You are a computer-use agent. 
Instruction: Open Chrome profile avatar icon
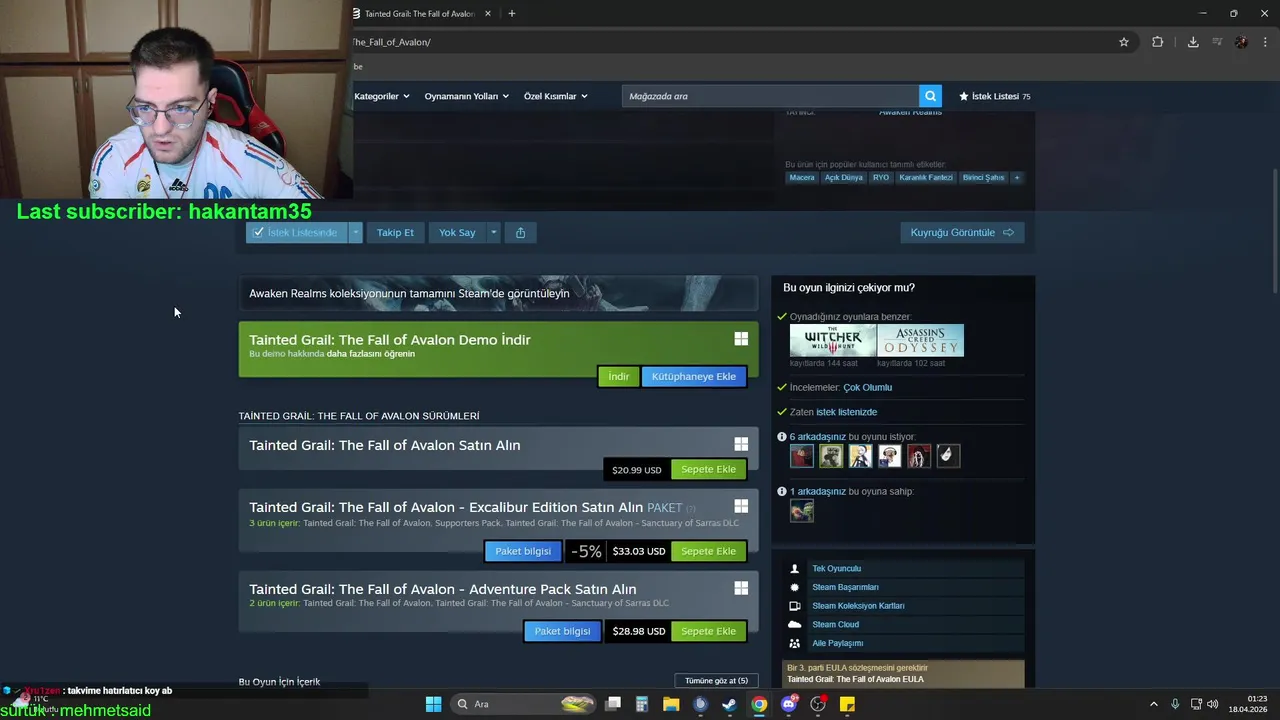[1241, 42]
